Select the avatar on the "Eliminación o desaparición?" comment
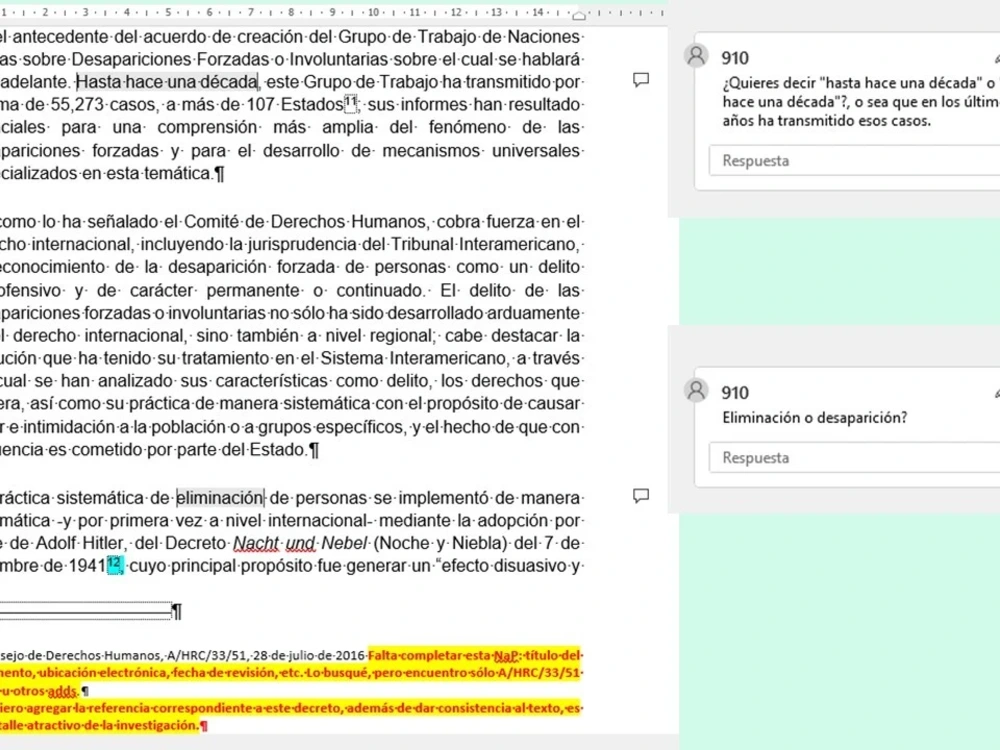1000x750 pixels. tap(695, 390)
